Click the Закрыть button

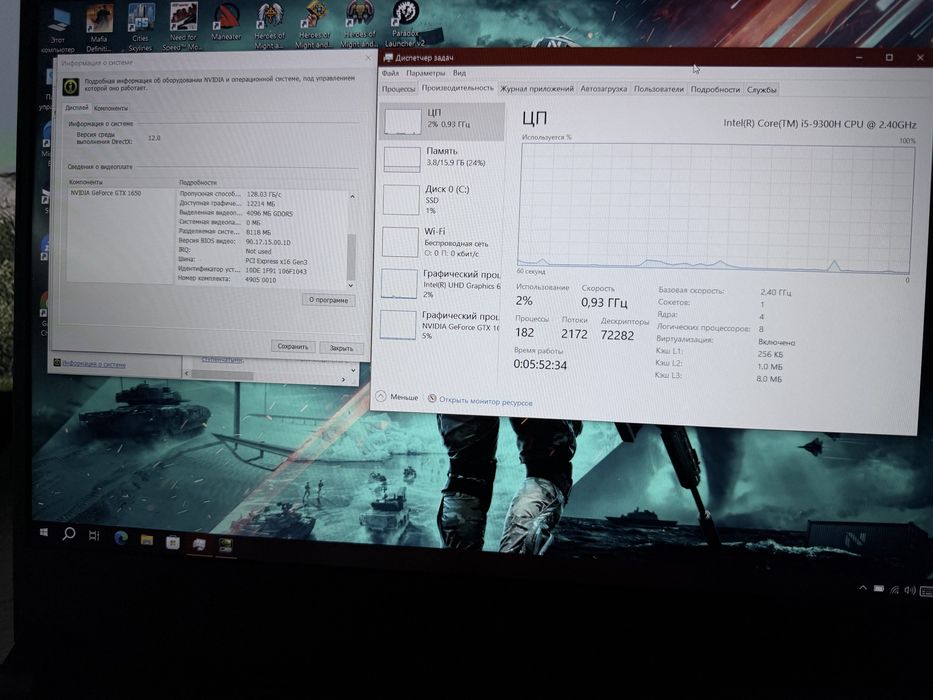(342, 348)
